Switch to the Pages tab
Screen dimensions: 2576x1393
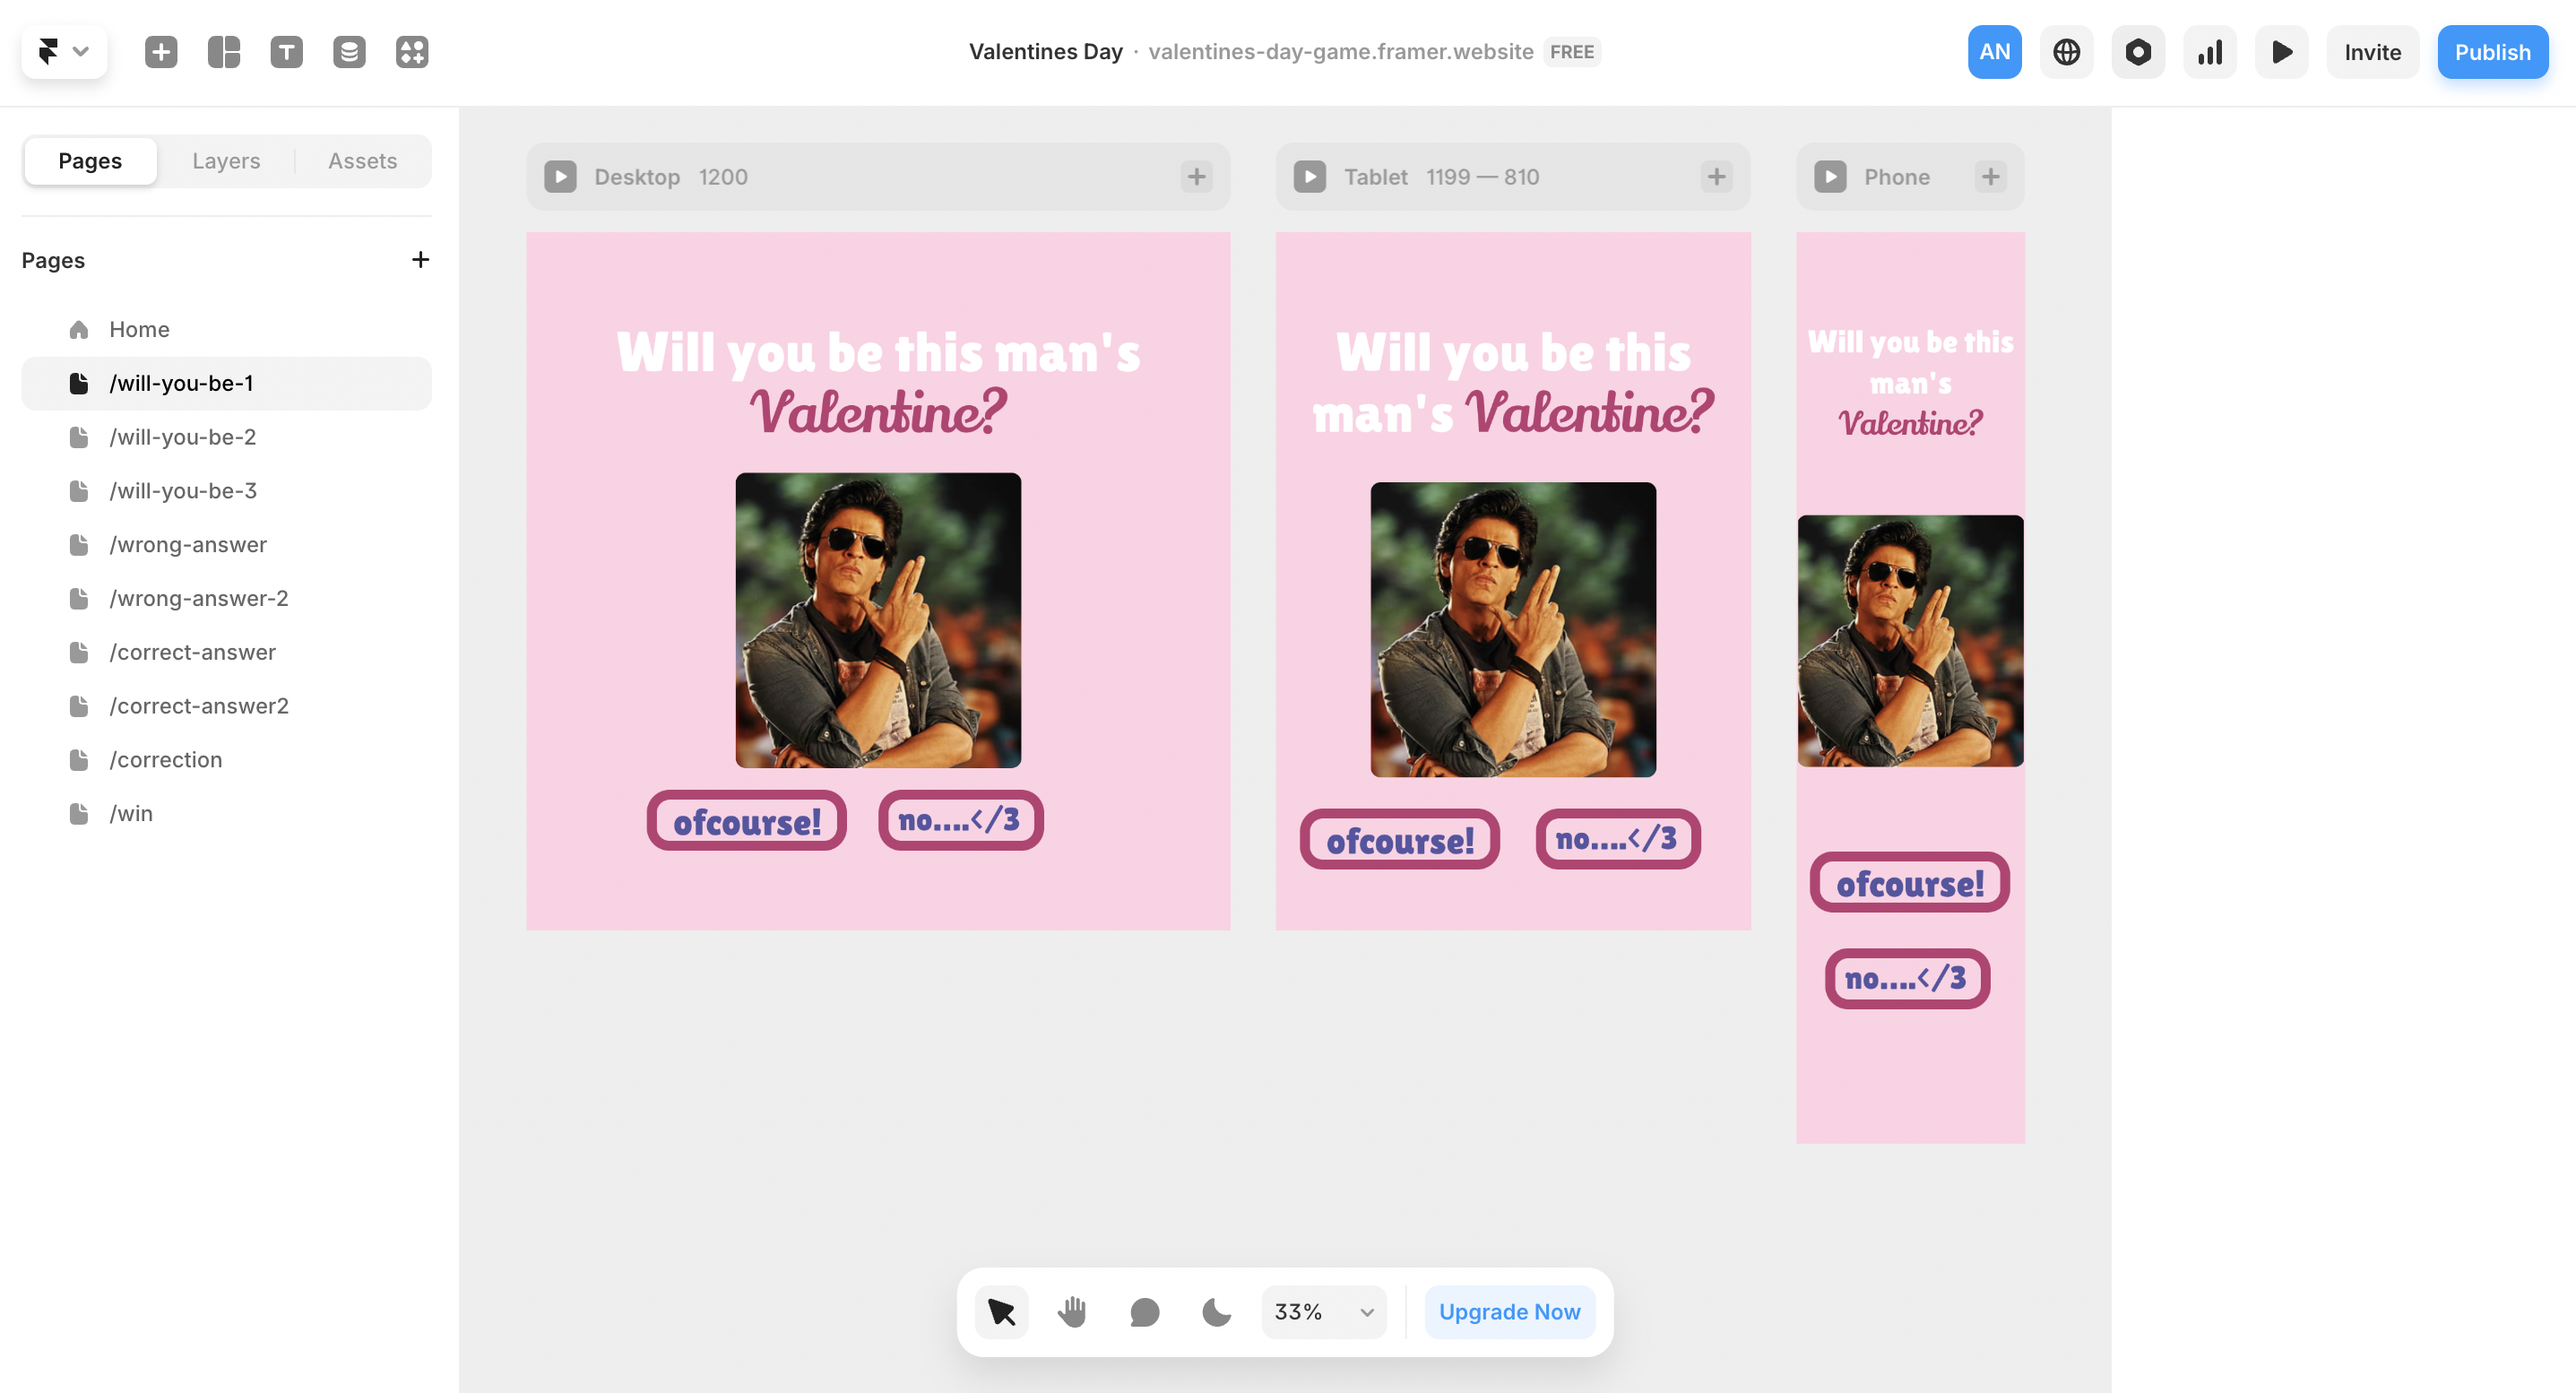[90, 161]
